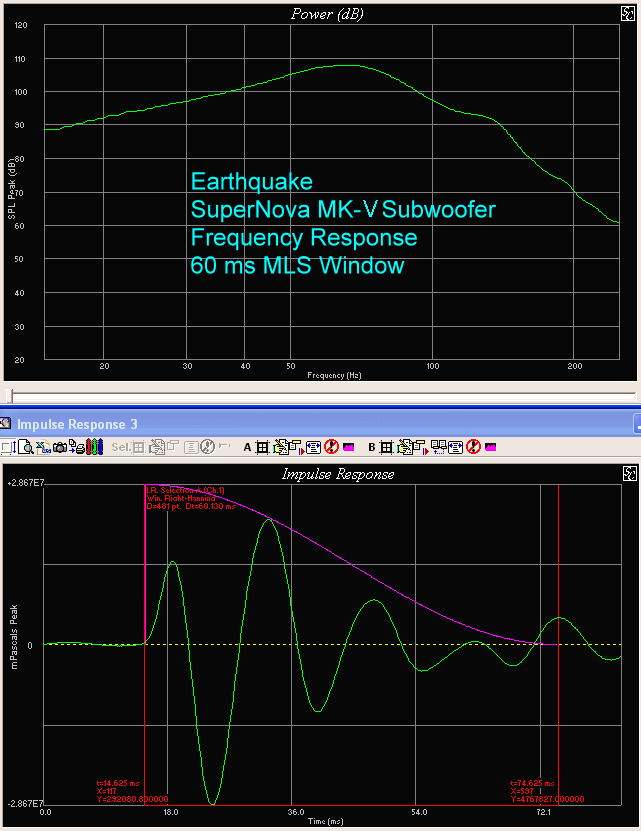Click the '60 ms MLS Window' annotation
Image resolution: width=641 pixels, height=831 pixels.
pos(297,266)
